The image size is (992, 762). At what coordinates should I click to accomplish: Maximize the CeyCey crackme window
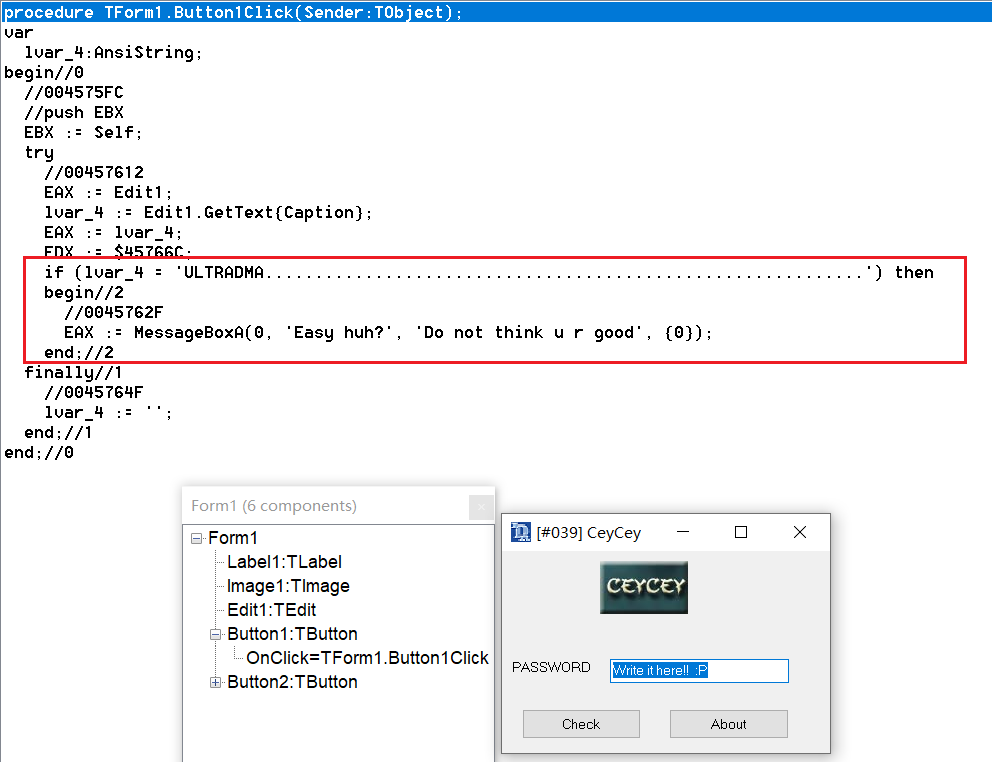741,532
